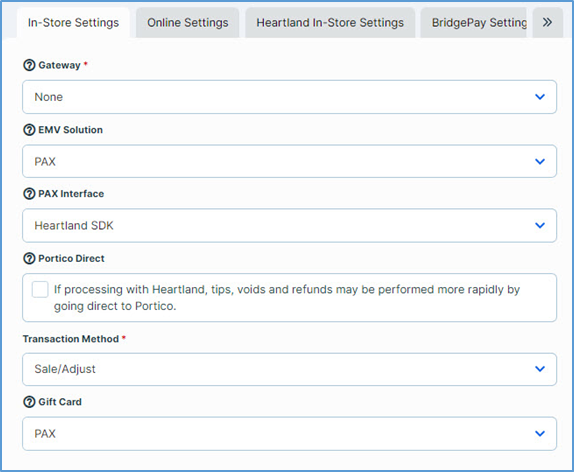Open the PAX Interface Heartland SDK dropdown
Viewport: 574px width, 472px height.
point(289,226)
